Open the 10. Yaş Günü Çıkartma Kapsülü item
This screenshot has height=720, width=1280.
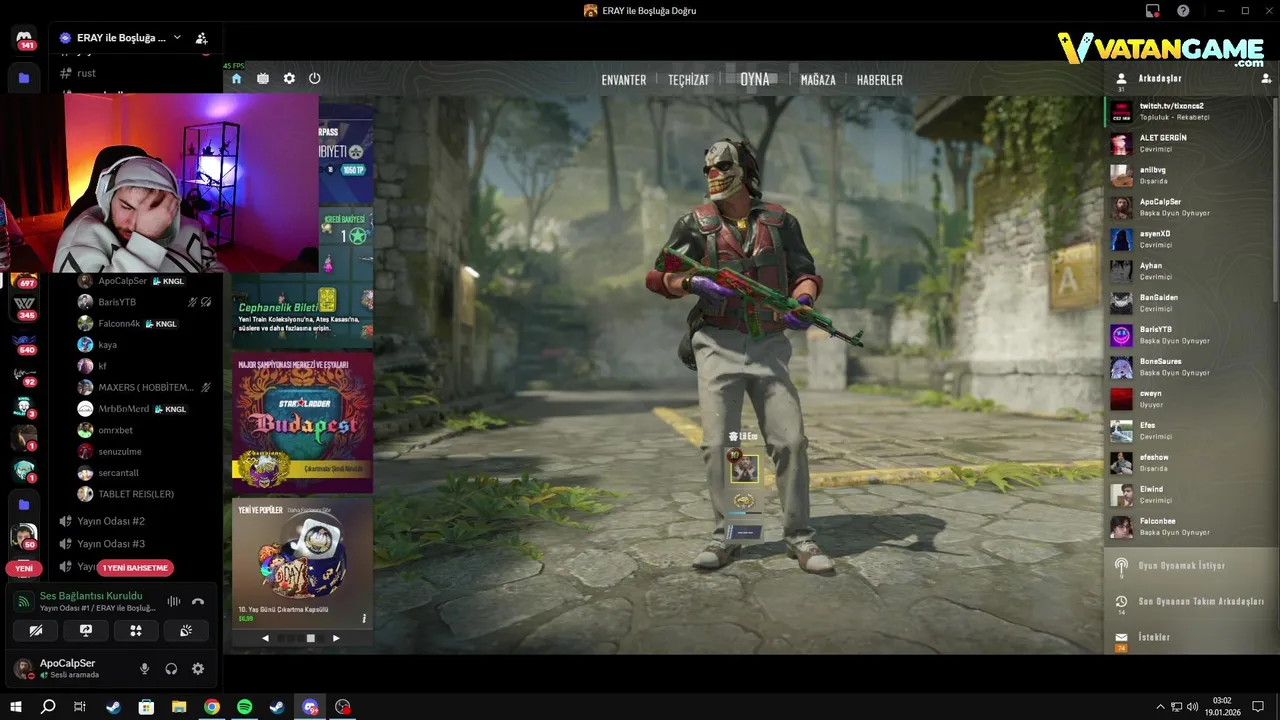point(302,562)
